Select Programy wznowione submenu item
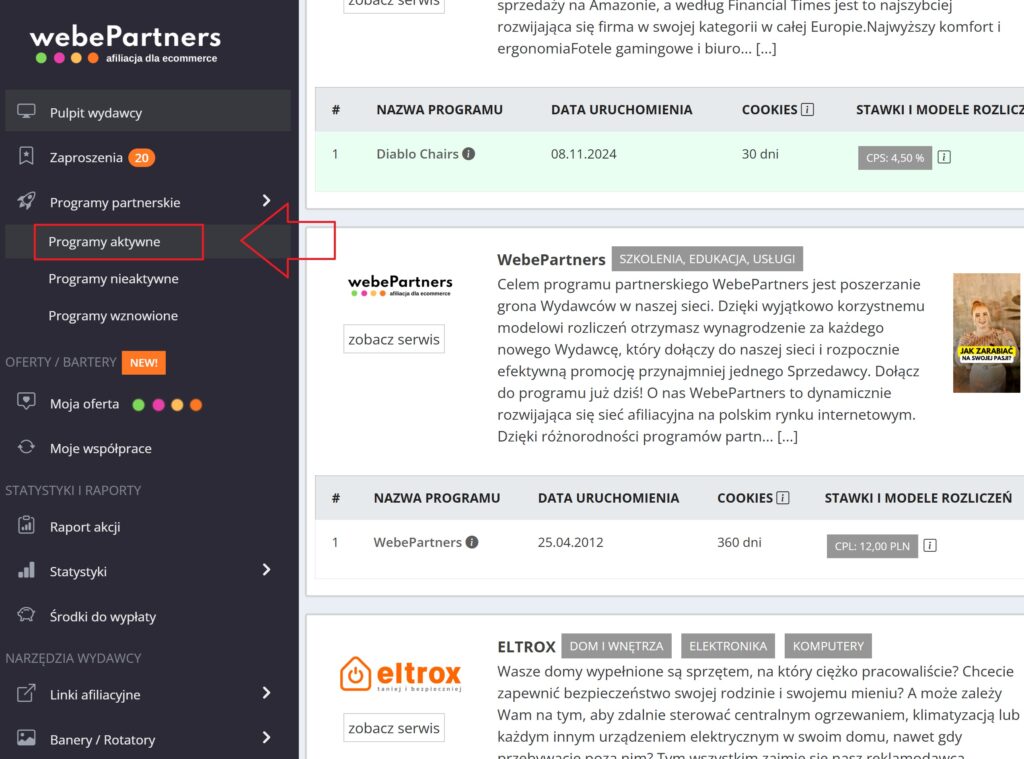The height and width of the screenshot is (759, 1024). click(x=113, y=316)
